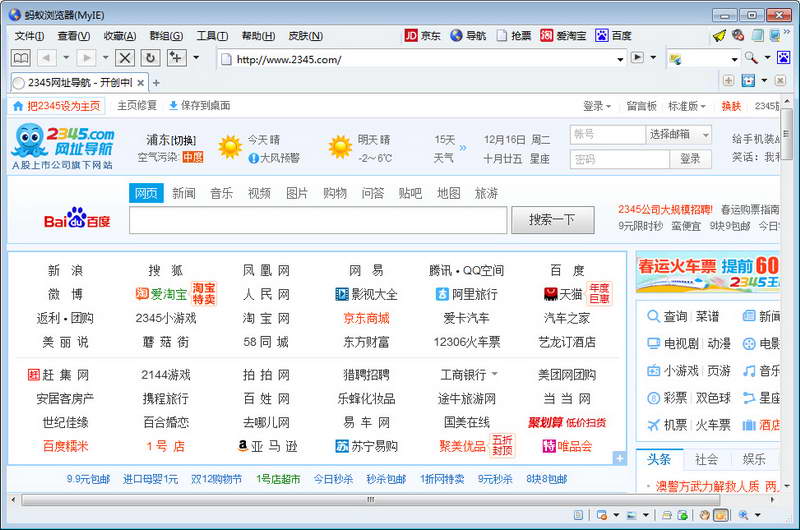
Task: Open the 收藏(A) menu
Action: click(120, 36)
